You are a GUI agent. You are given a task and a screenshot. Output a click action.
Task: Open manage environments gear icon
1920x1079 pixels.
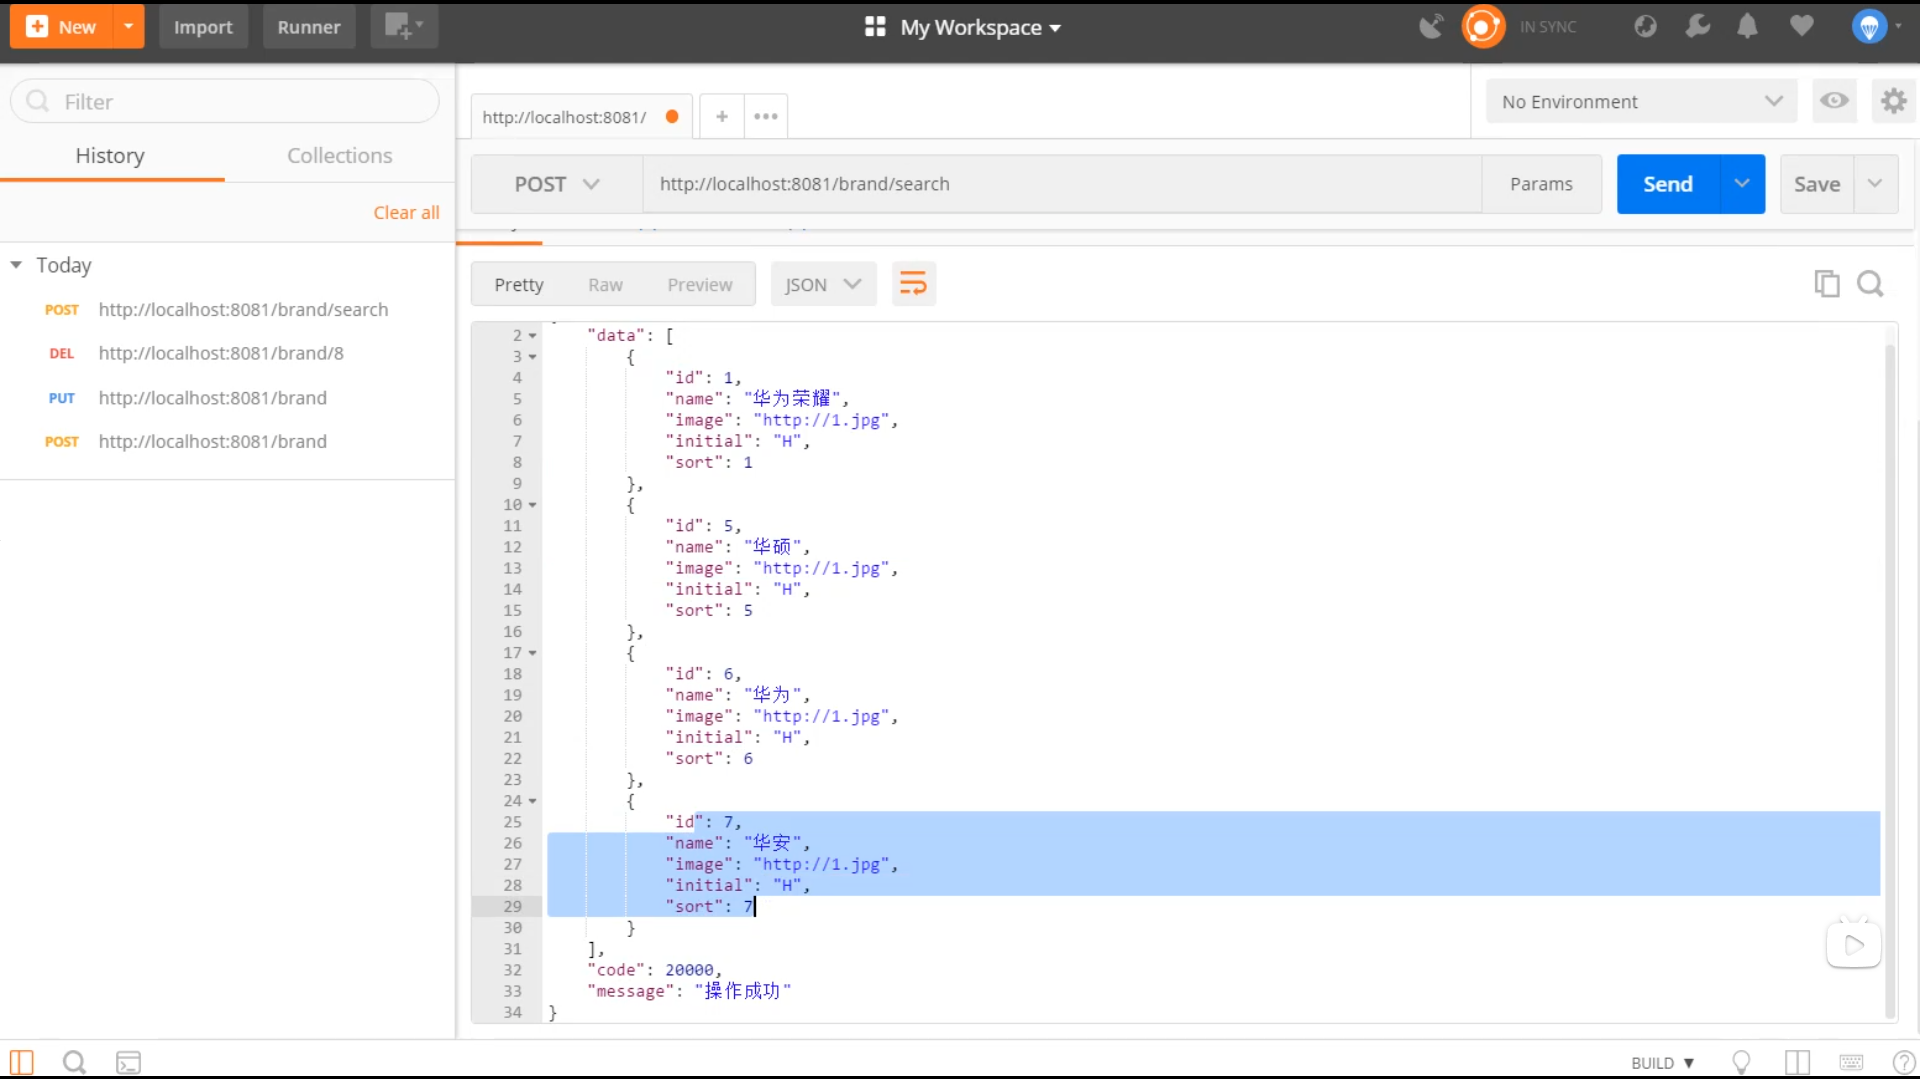pos(1893,100)
